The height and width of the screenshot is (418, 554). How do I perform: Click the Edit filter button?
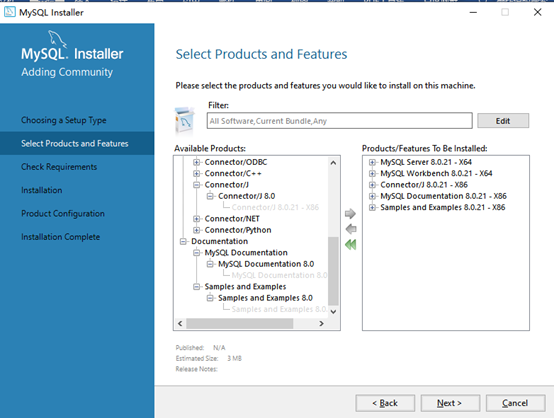click(x=503, y=121)
